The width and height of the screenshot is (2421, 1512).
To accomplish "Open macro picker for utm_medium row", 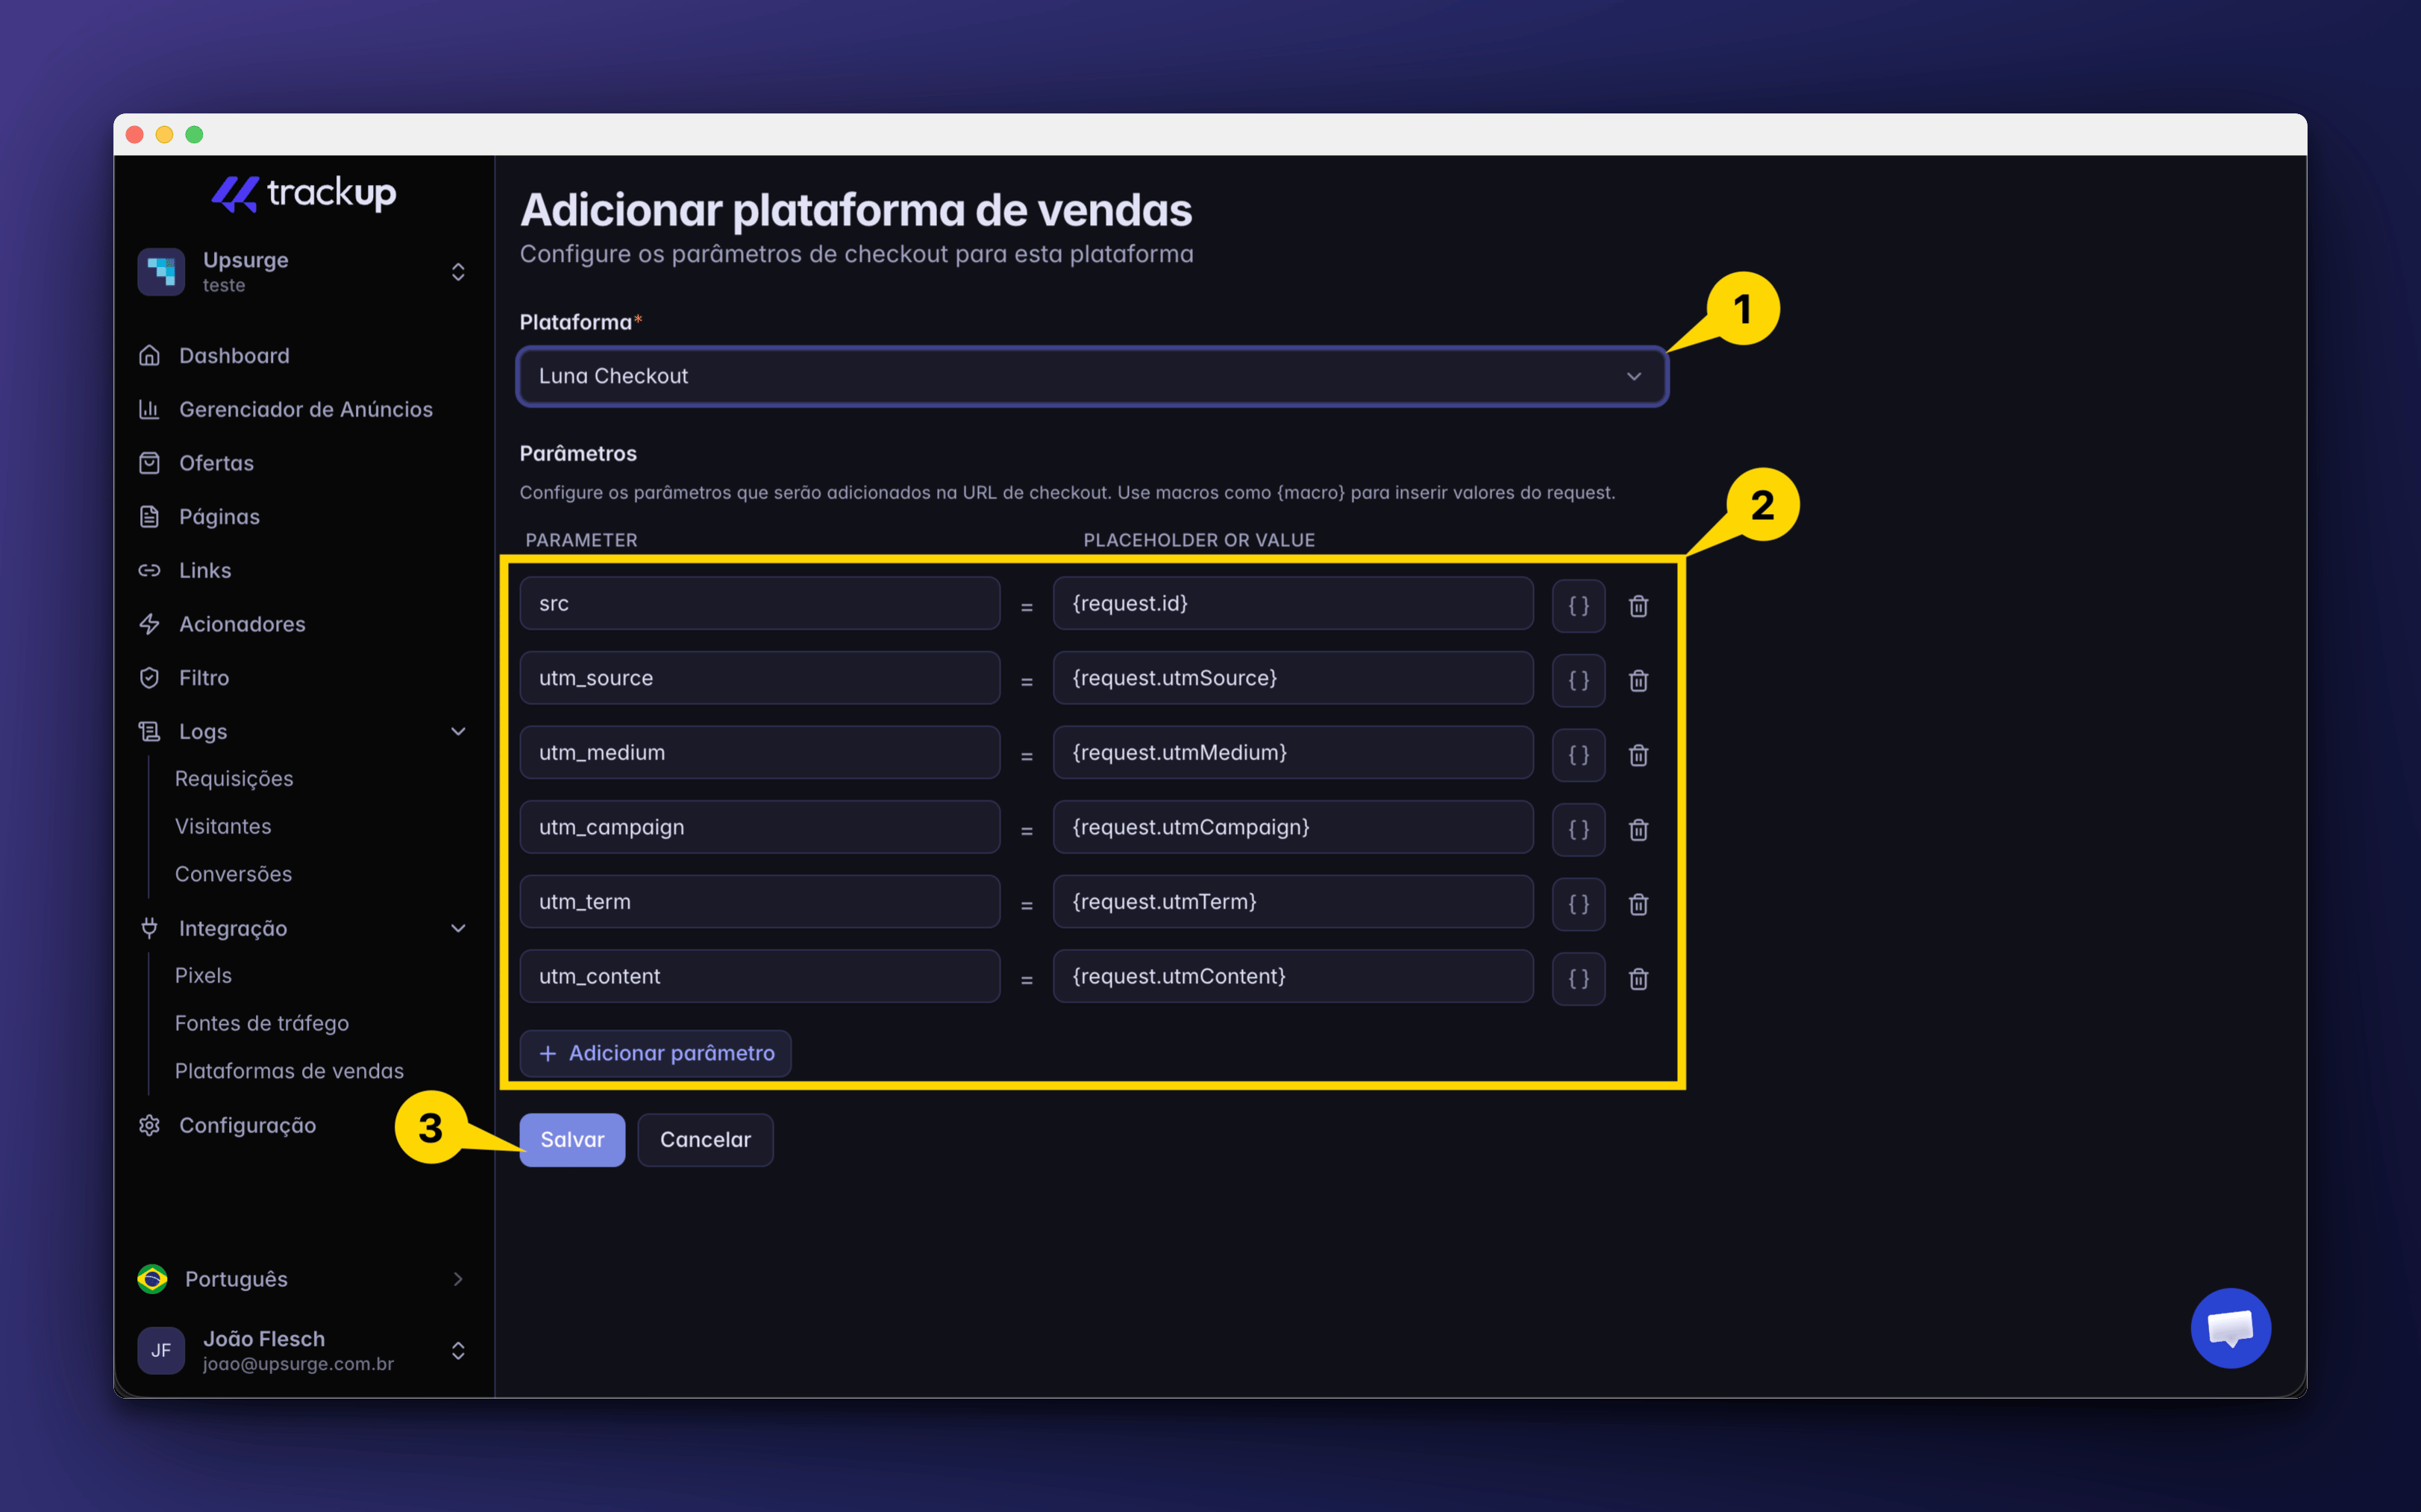I will click(1578, 755).
